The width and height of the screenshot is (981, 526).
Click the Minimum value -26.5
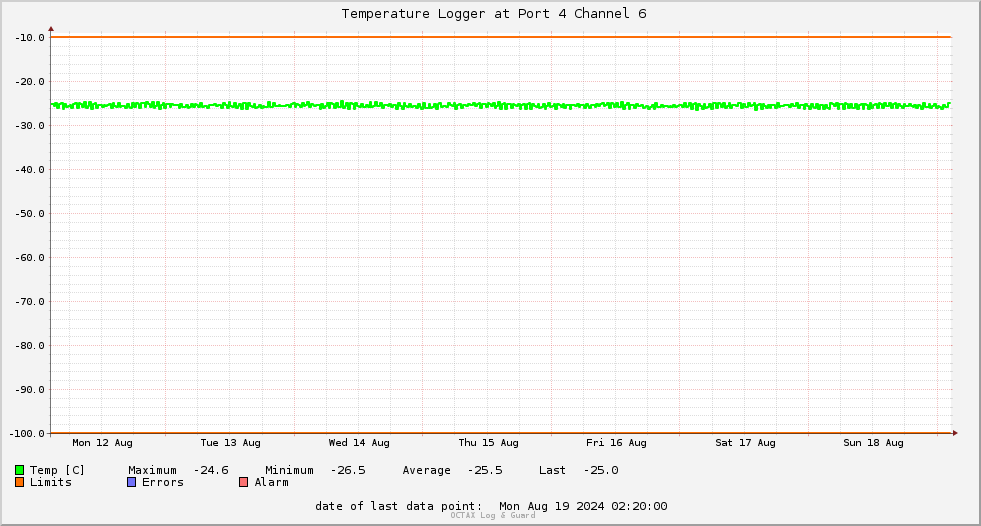pos(348,470)
